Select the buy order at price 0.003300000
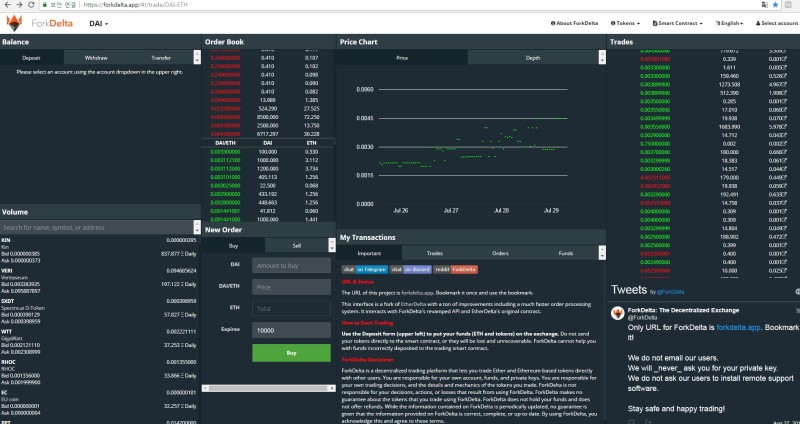This screenshot has height=424, width=800. click(x=269, y=152)
